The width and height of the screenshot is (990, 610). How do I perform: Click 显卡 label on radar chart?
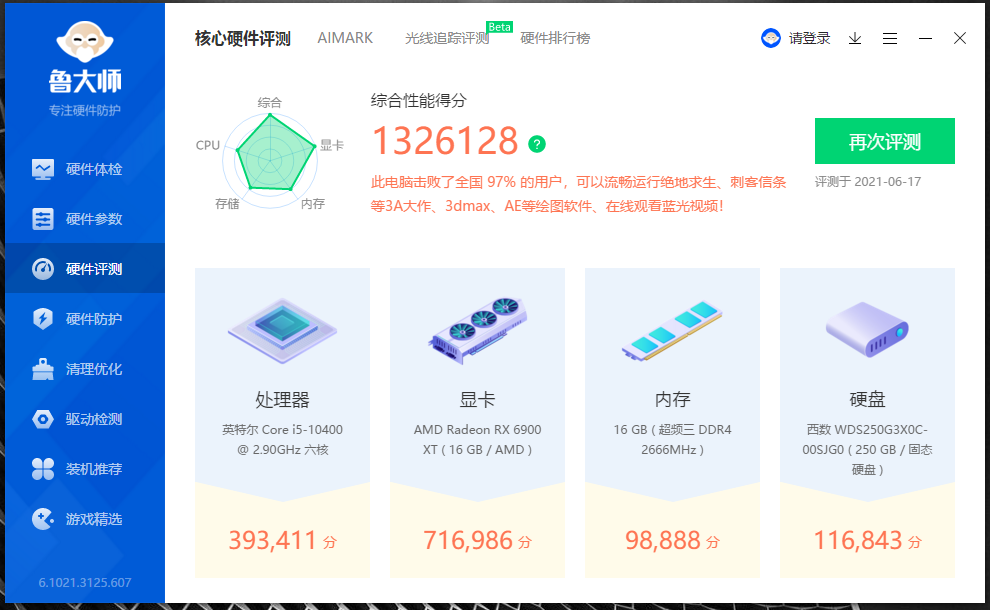coord(331,145)
